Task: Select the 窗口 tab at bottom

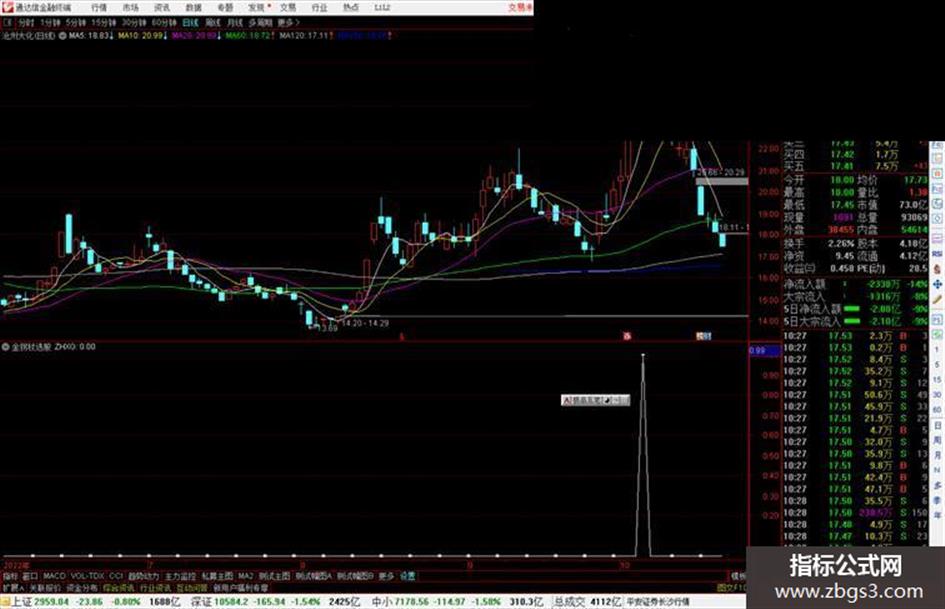Action: [30, 576]
